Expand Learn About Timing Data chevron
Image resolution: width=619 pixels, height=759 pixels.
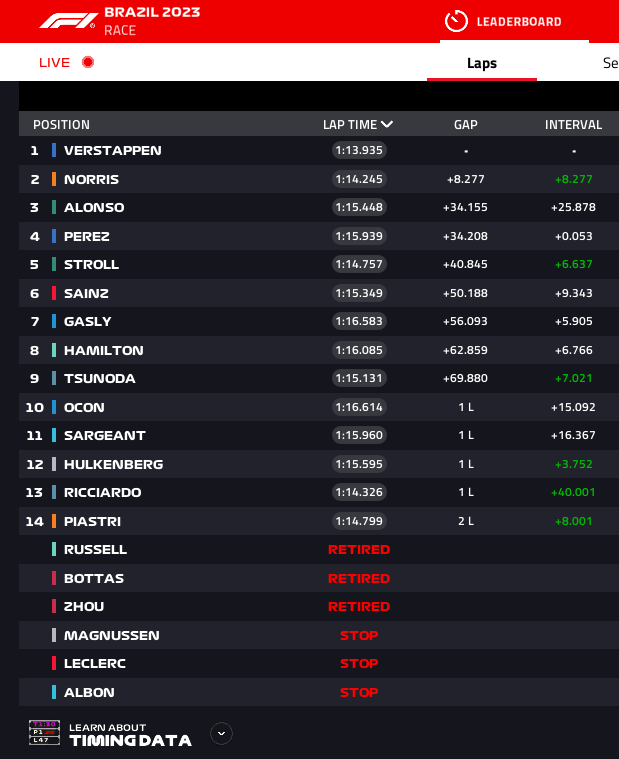point(221,733)
